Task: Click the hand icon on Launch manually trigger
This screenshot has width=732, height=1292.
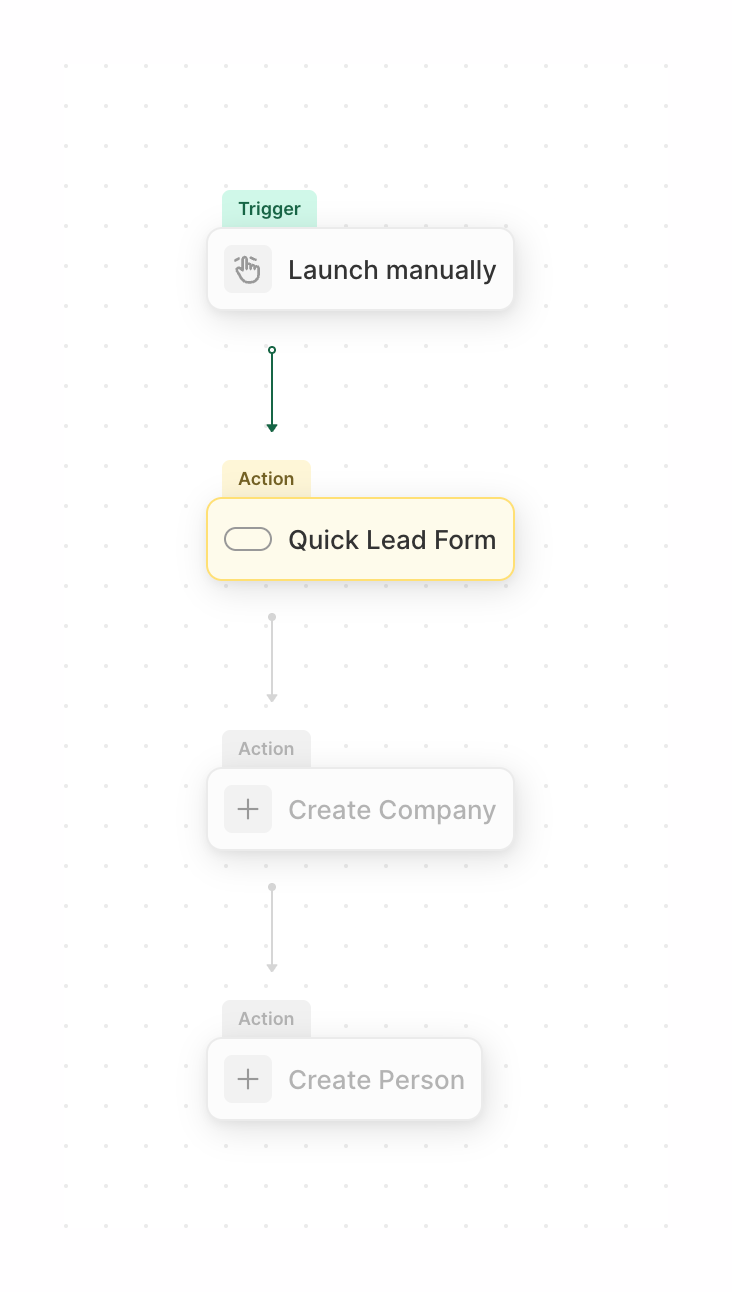Action: click(x=247, y=269)
